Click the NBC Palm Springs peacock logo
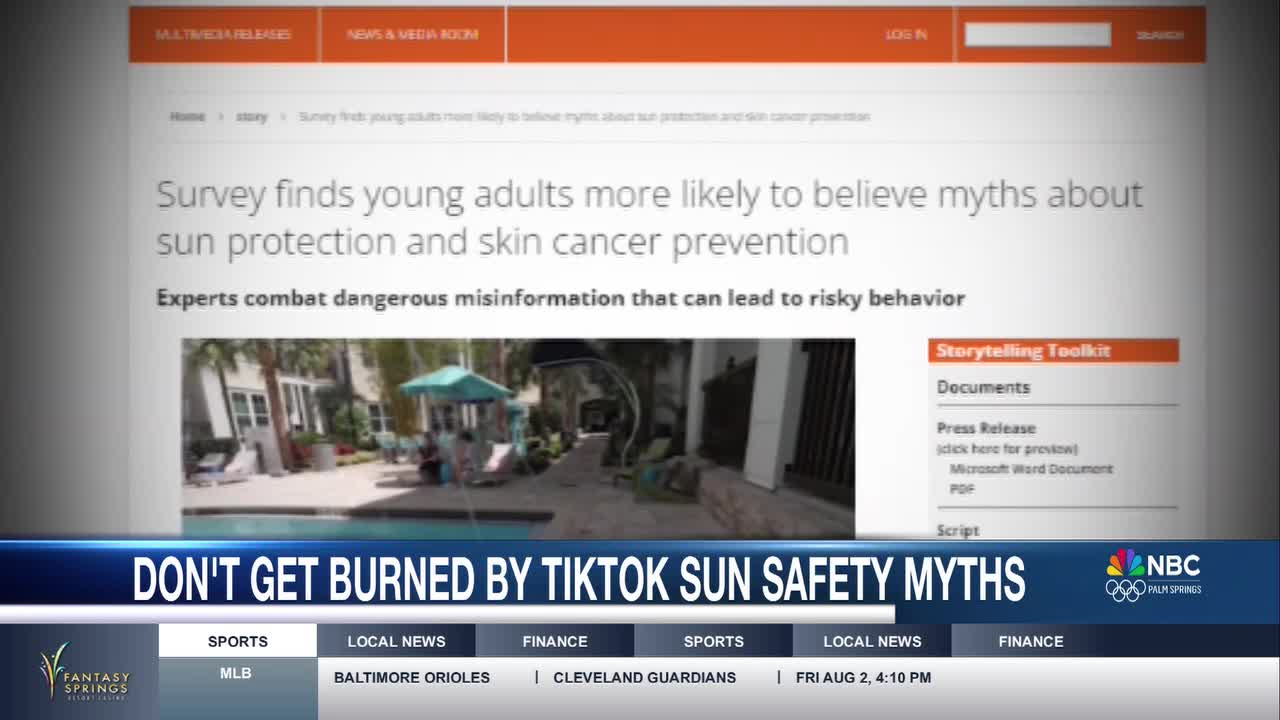The height and width of the screenshot is (720, 1280). 1153,575
